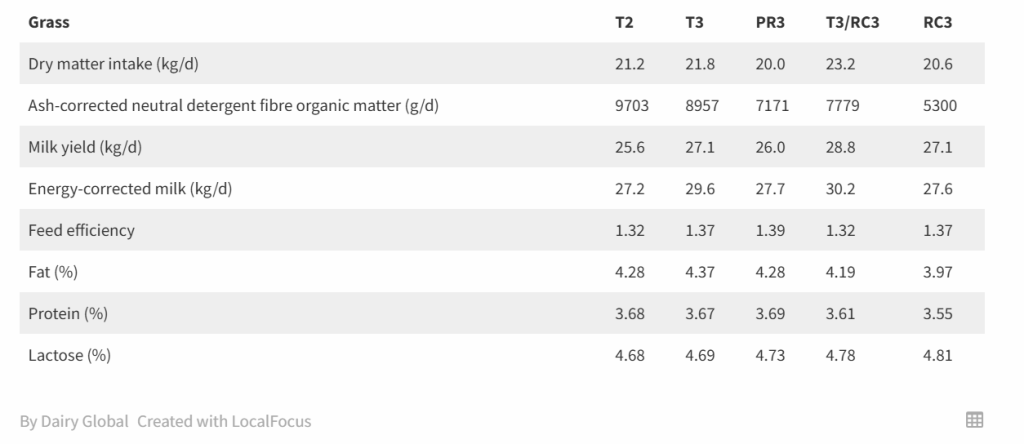Image resolution: width=1024 pixels, height=444 pixels.
Task: Click the T3/RC3 column header
Action: pyautogui.click(x=852, y=22)
